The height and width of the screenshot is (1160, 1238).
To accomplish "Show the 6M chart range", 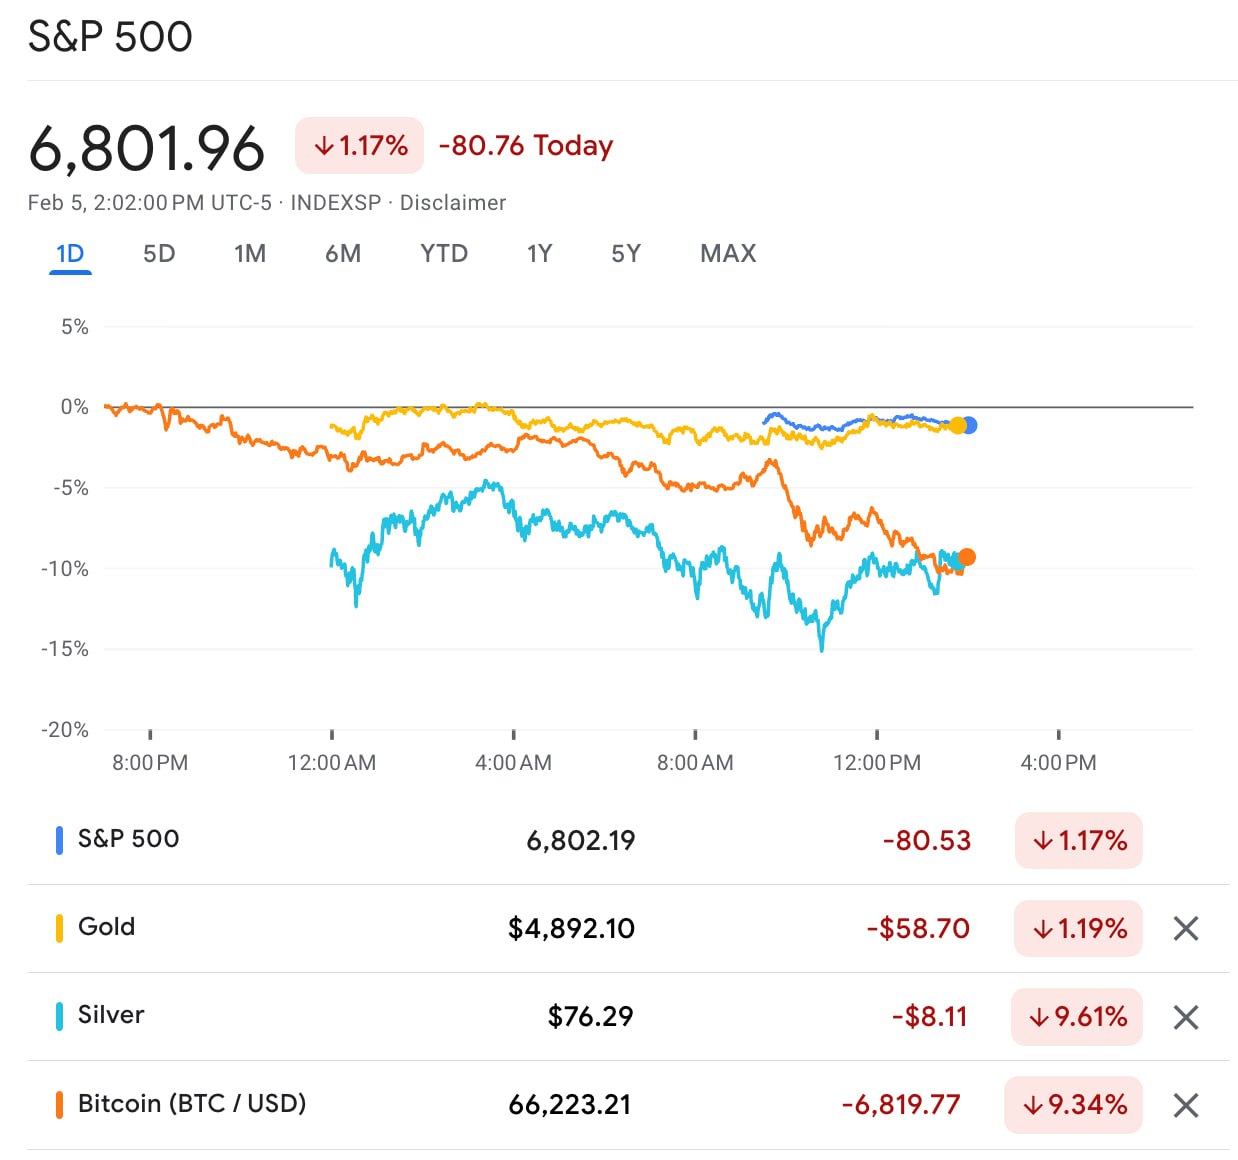I will click(343, 254).
